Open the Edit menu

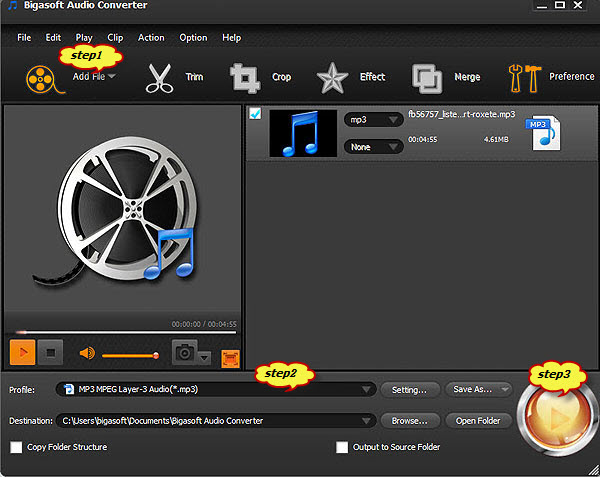click(53, 37)
